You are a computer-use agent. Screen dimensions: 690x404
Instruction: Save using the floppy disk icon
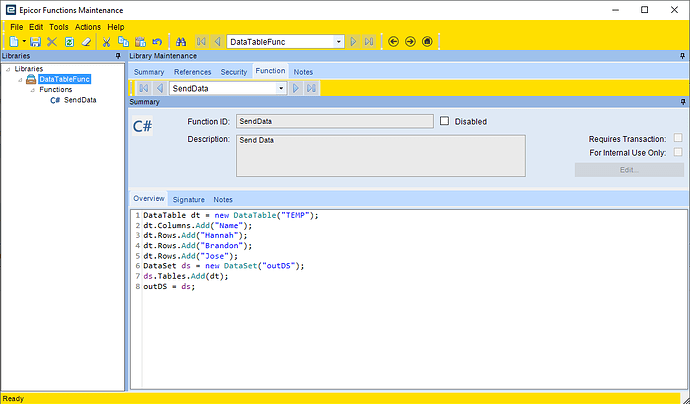coord(35,42)
